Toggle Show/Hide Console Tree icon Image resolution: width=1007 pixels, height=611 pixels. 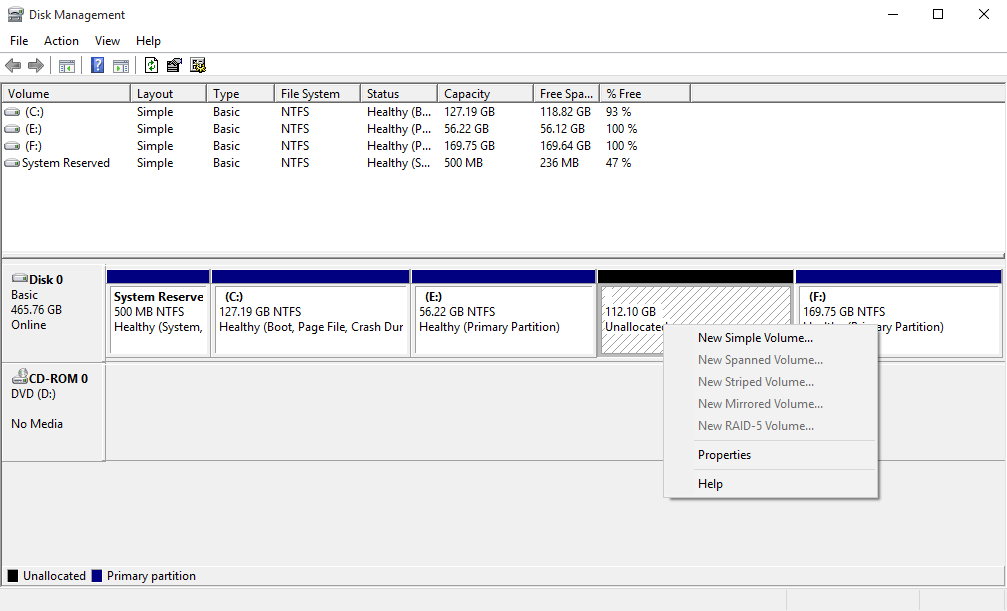point(67,66)
